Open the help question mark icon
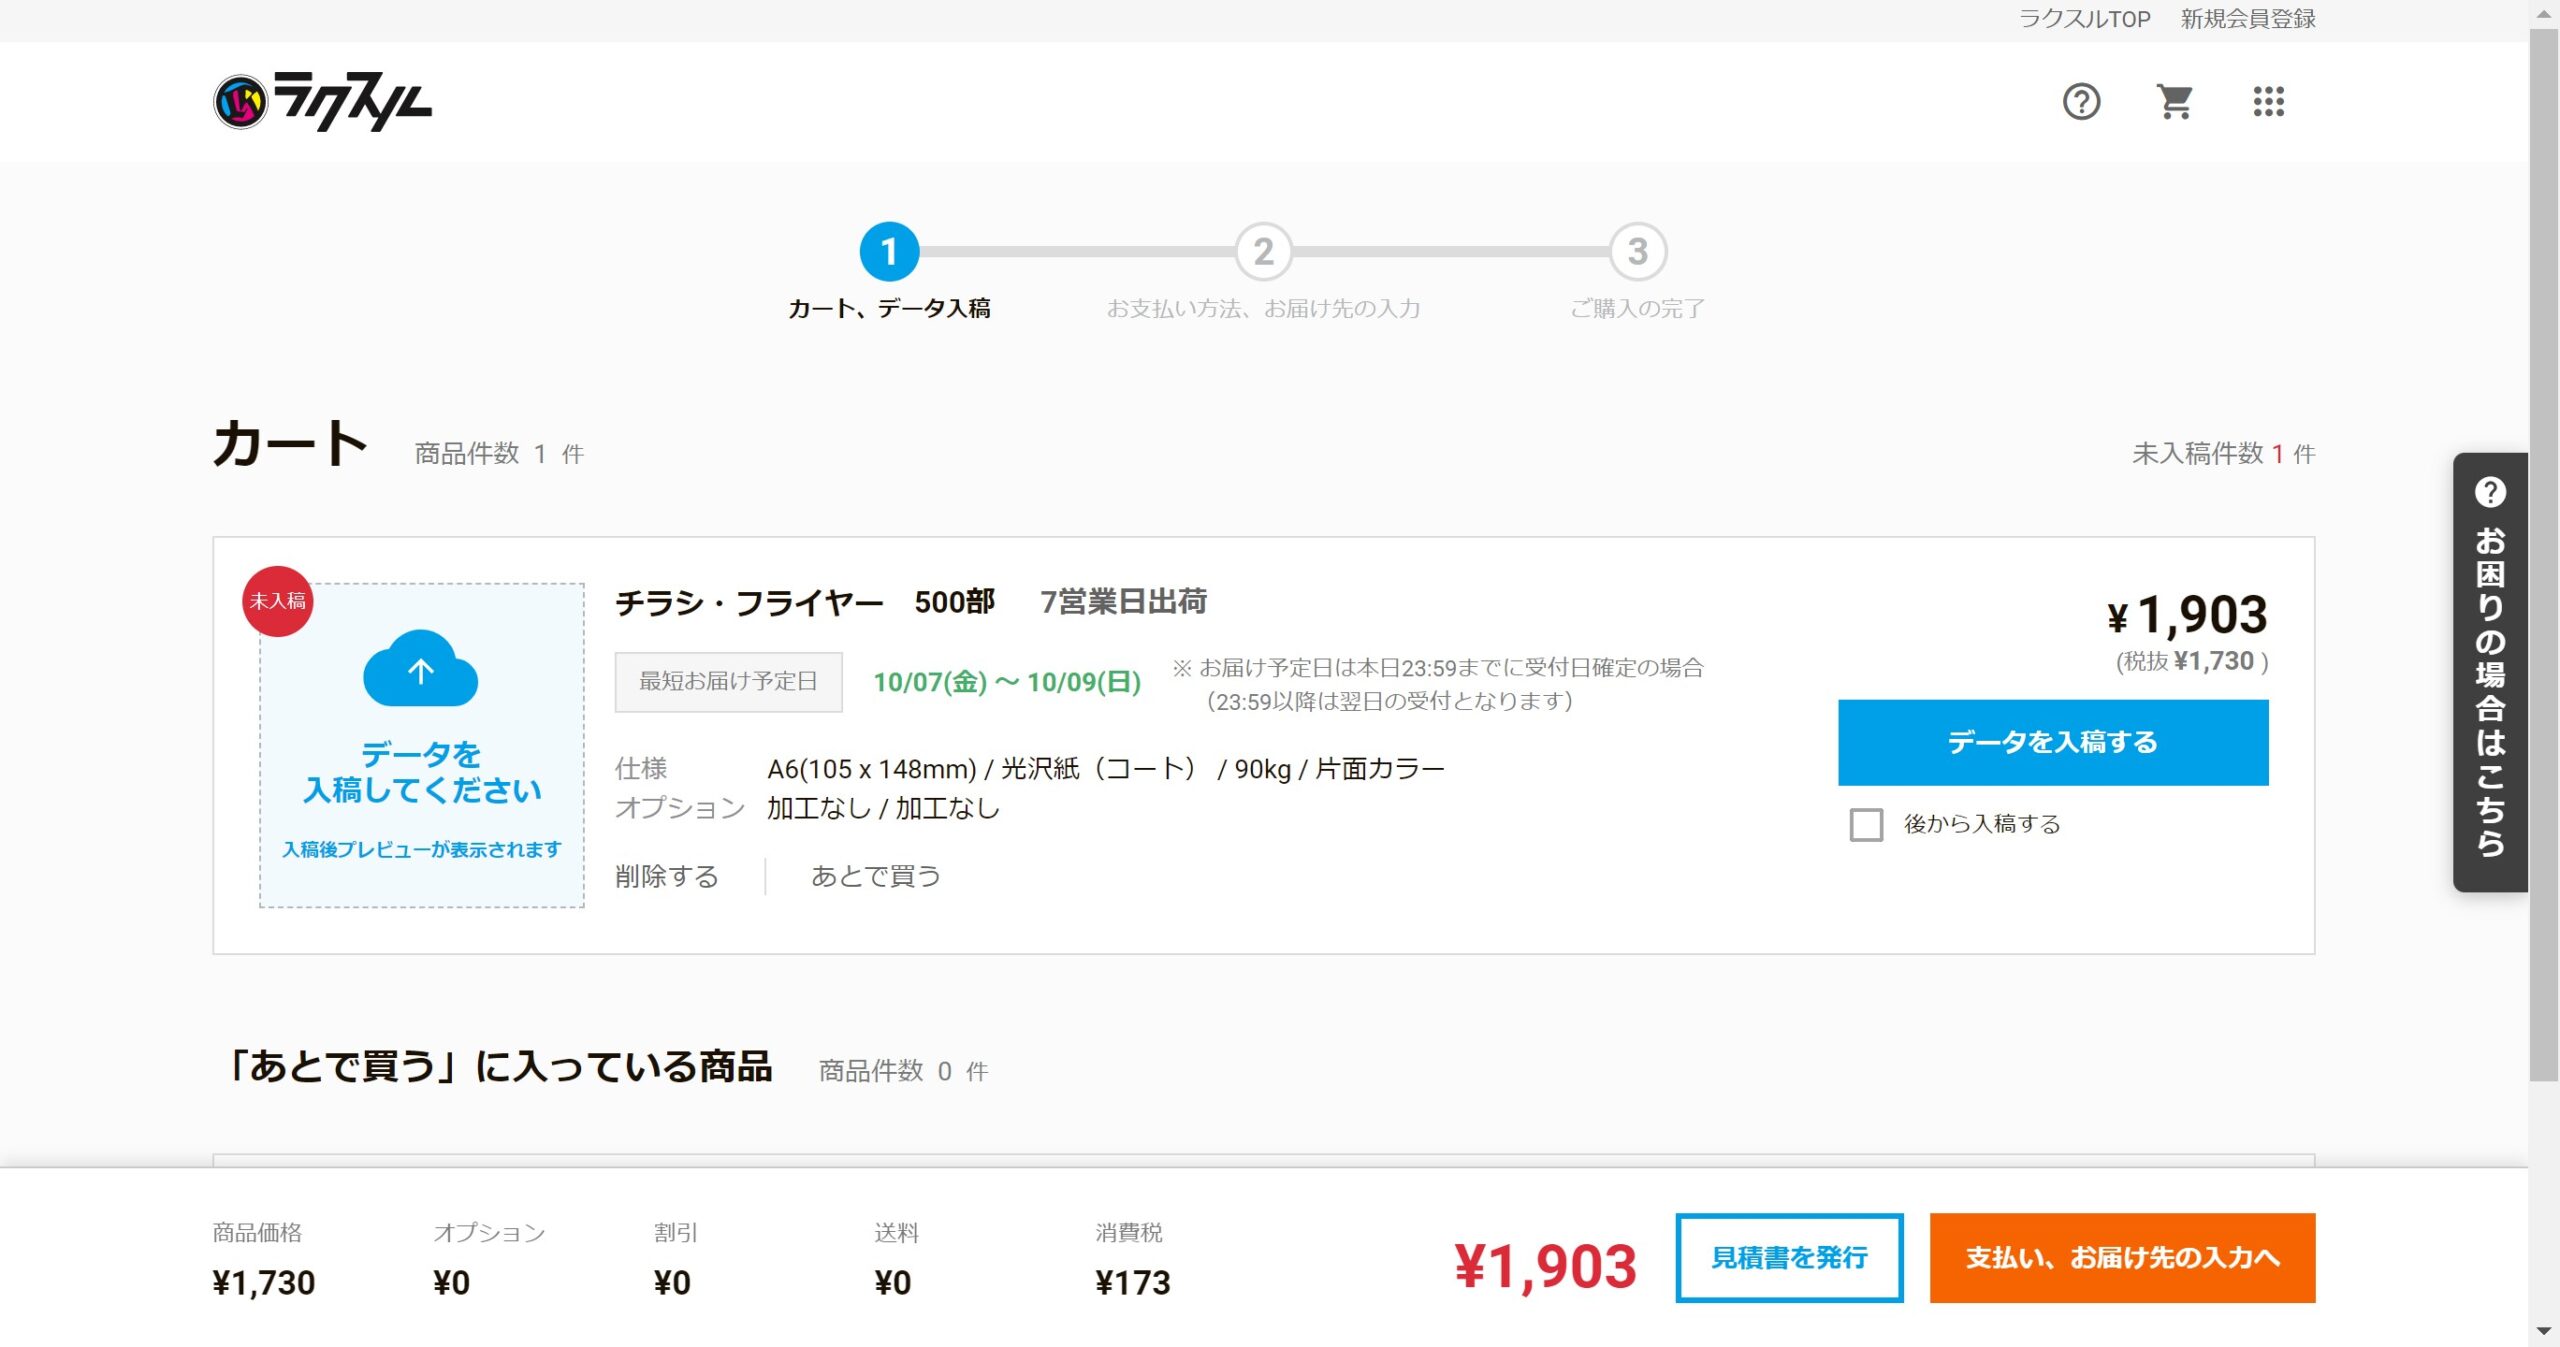 point(2081,101)
